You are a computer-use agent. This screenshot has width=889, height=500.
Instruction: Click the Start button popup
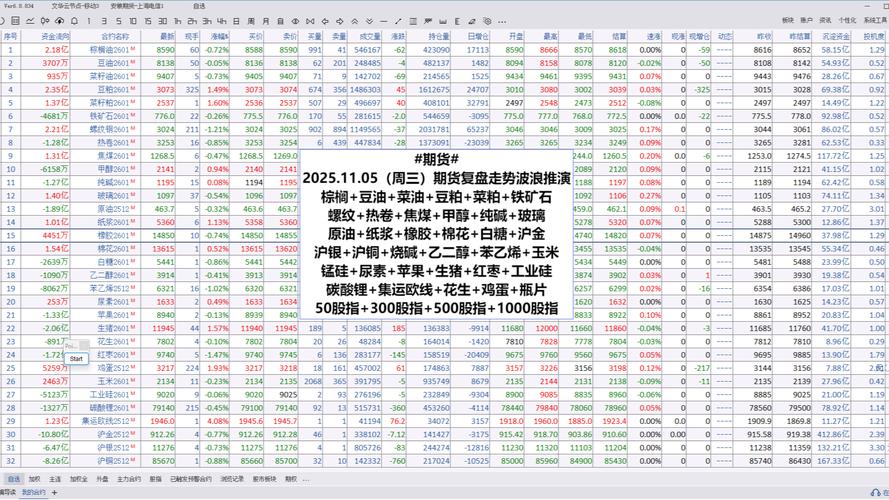pyautogui.click(x=77, y=358)
